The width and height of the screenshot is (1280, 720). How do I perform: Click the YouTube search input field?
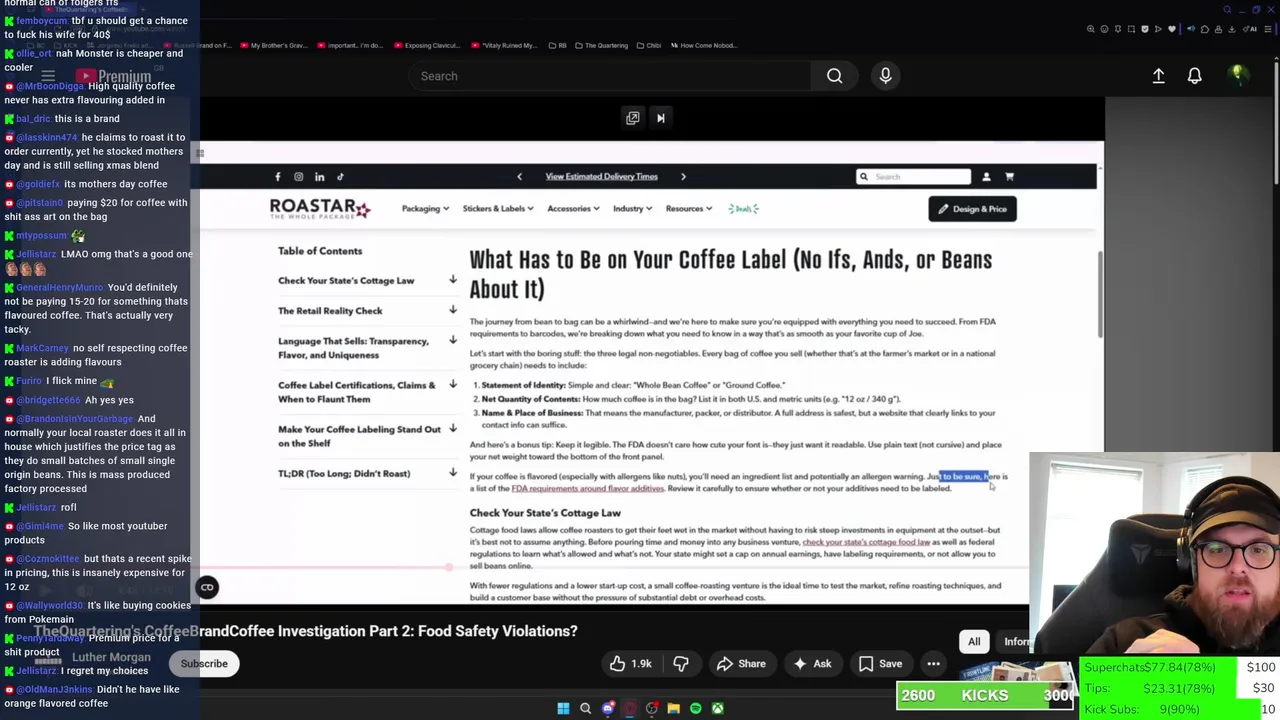coord(610,76)
